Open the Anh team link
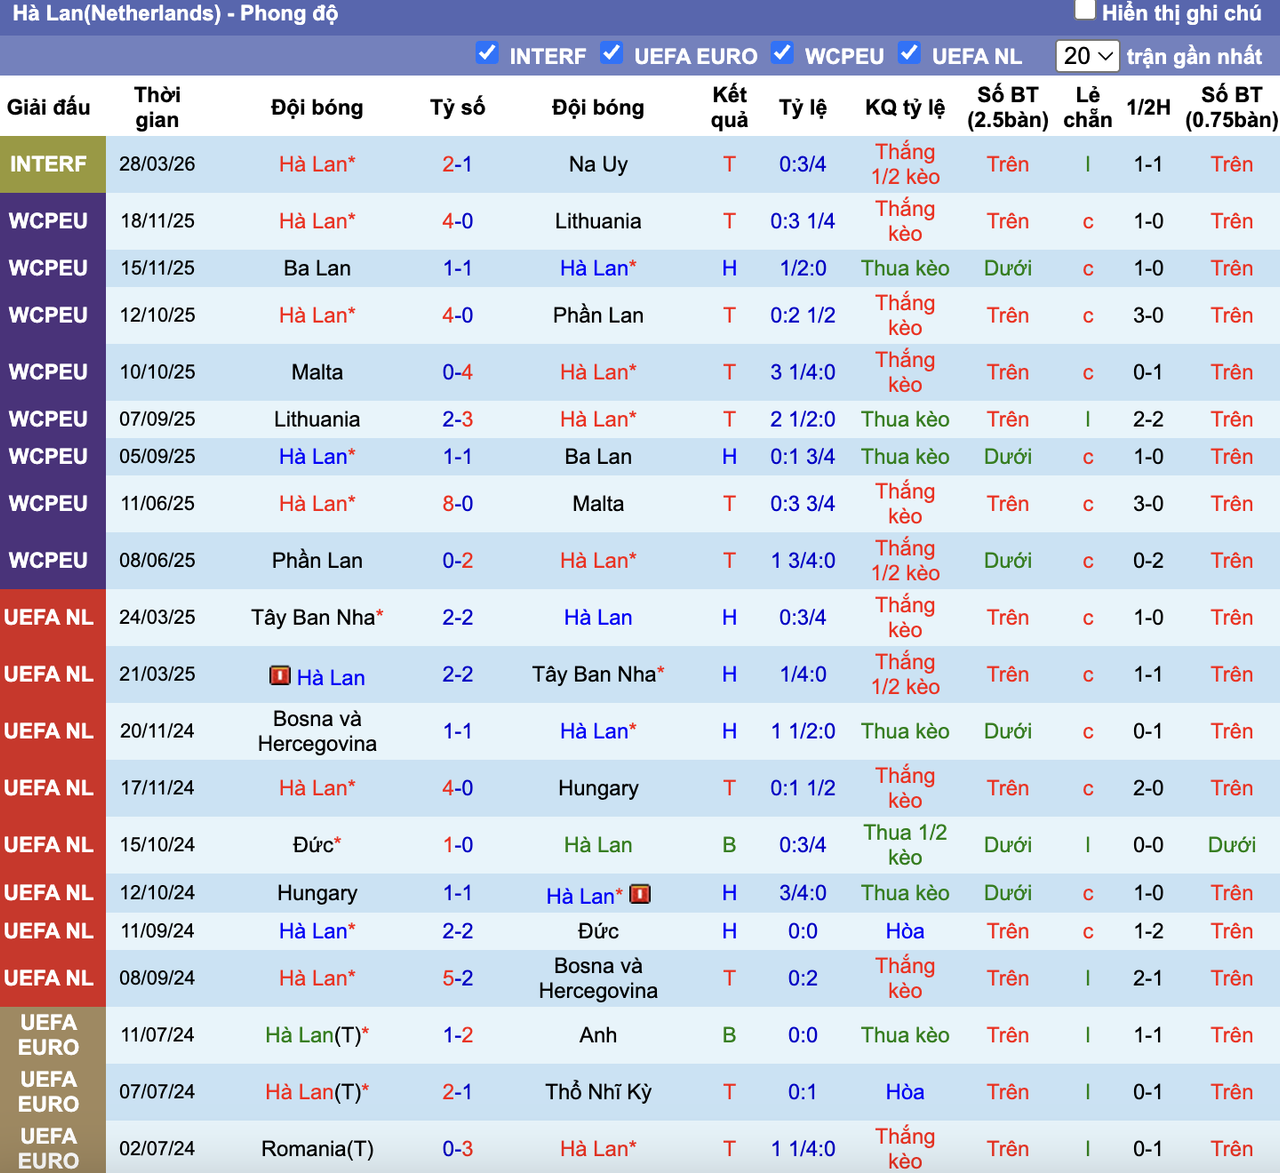The width and height of the screenshot is (1280, 1173). tap(598, 1035)
